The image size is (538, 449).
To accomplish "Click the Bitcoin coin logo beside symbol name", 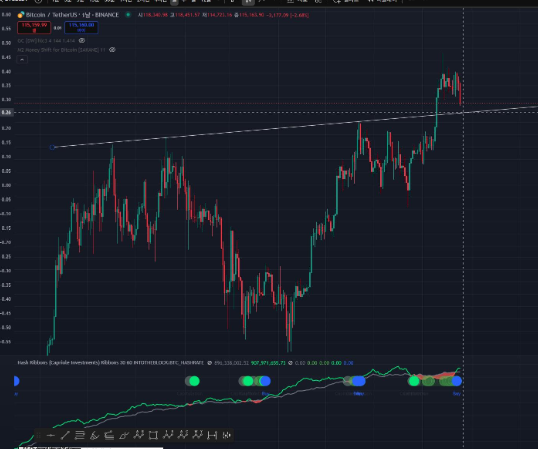I will (x=21, y=15).
